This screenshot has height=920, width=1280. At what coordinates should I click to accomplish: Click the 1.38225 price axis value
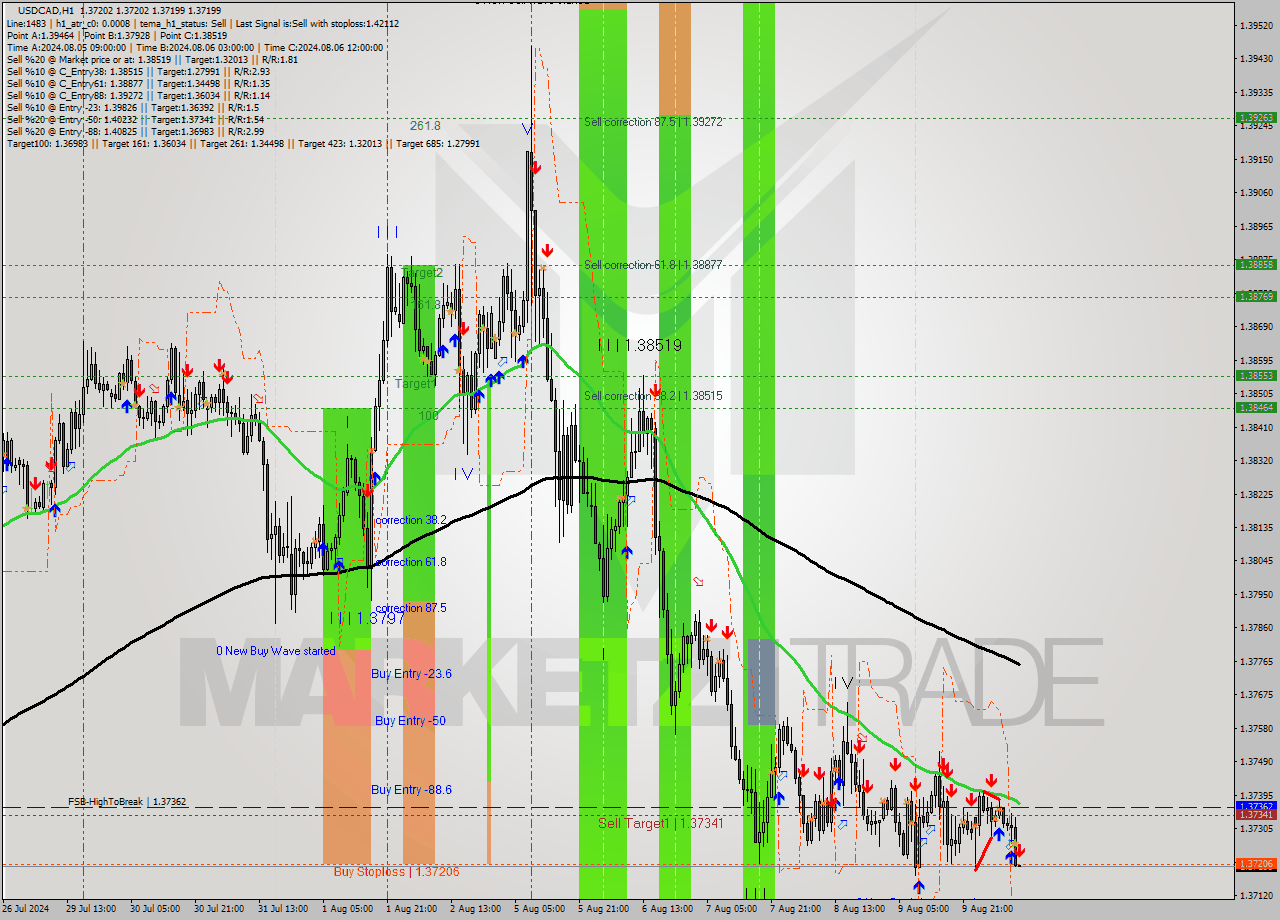(x=1255, y=494)
